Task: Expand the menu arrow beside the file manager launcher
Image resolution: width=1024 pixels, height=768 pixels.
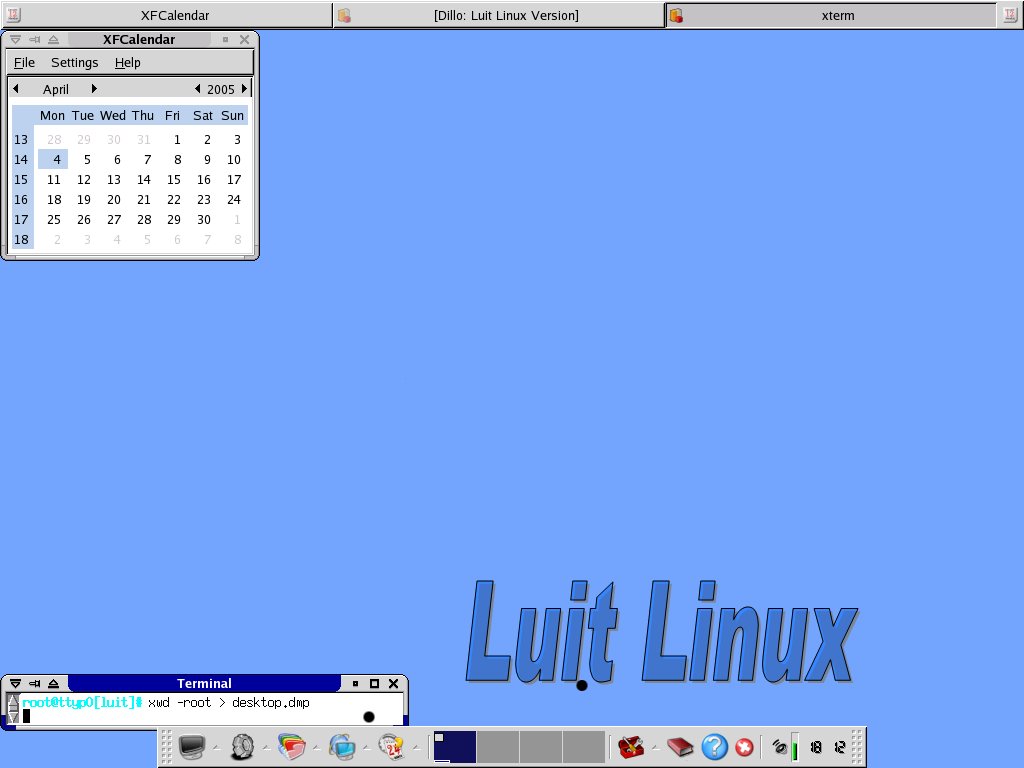Action: tap(316, 747)
